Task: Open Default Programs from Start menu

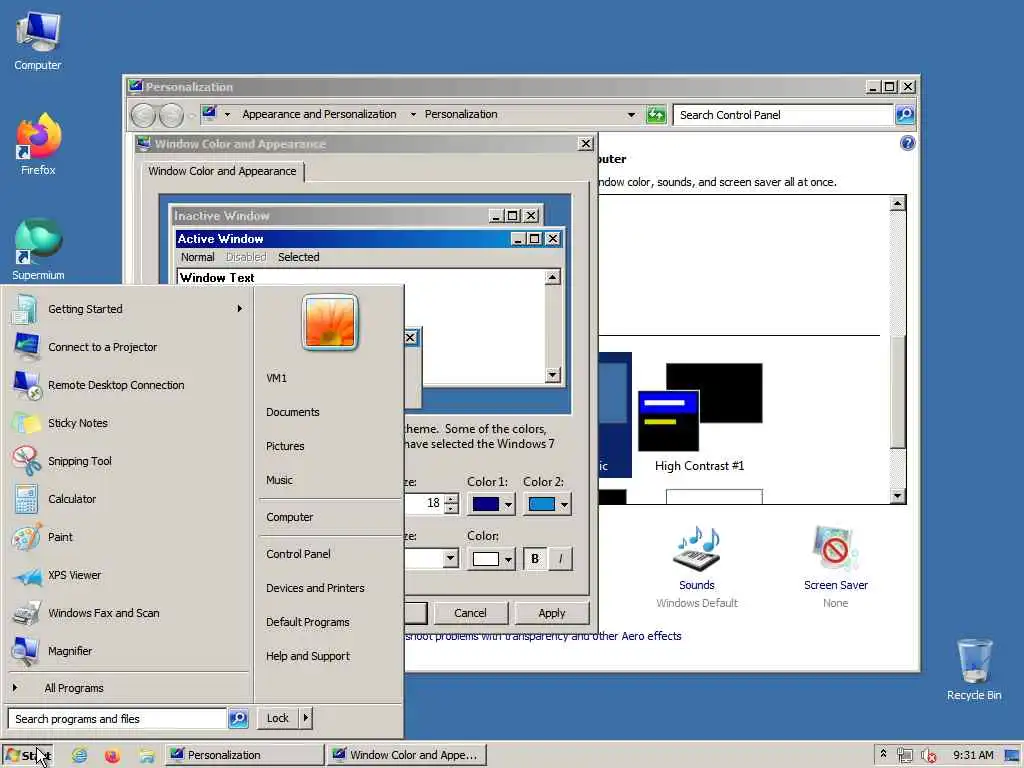Action: pos(308,622)
